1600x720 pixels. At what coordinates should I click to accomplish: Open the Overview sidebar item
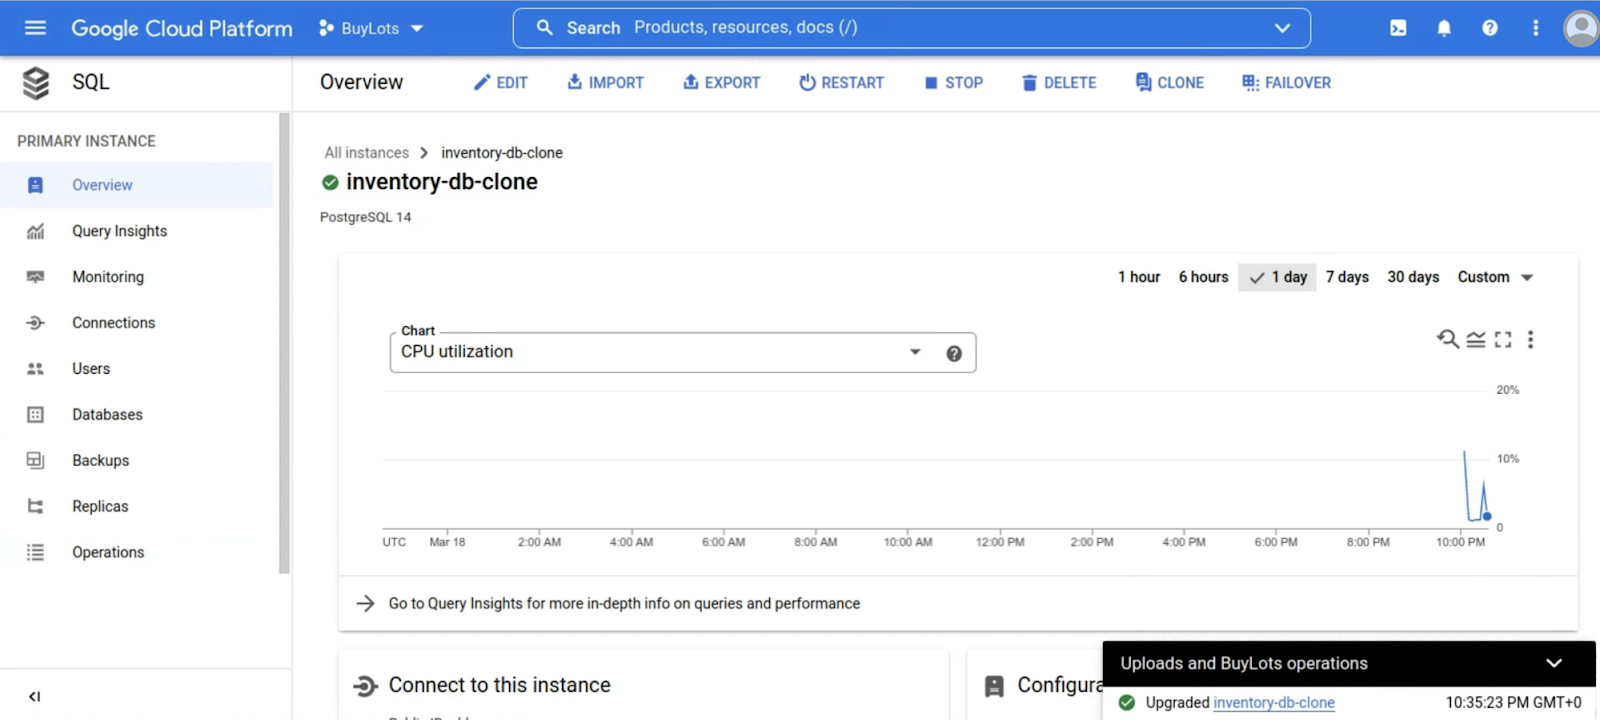[137, 185]
